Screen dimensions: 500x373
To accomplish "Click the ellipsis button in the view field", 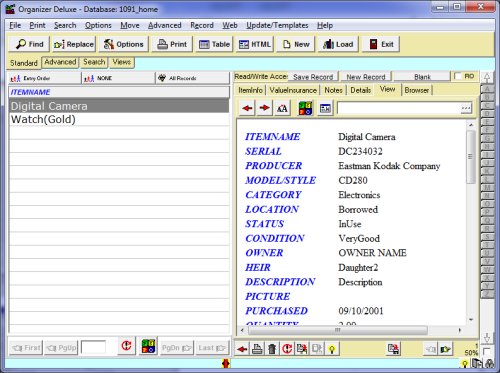I will [466, 108].
